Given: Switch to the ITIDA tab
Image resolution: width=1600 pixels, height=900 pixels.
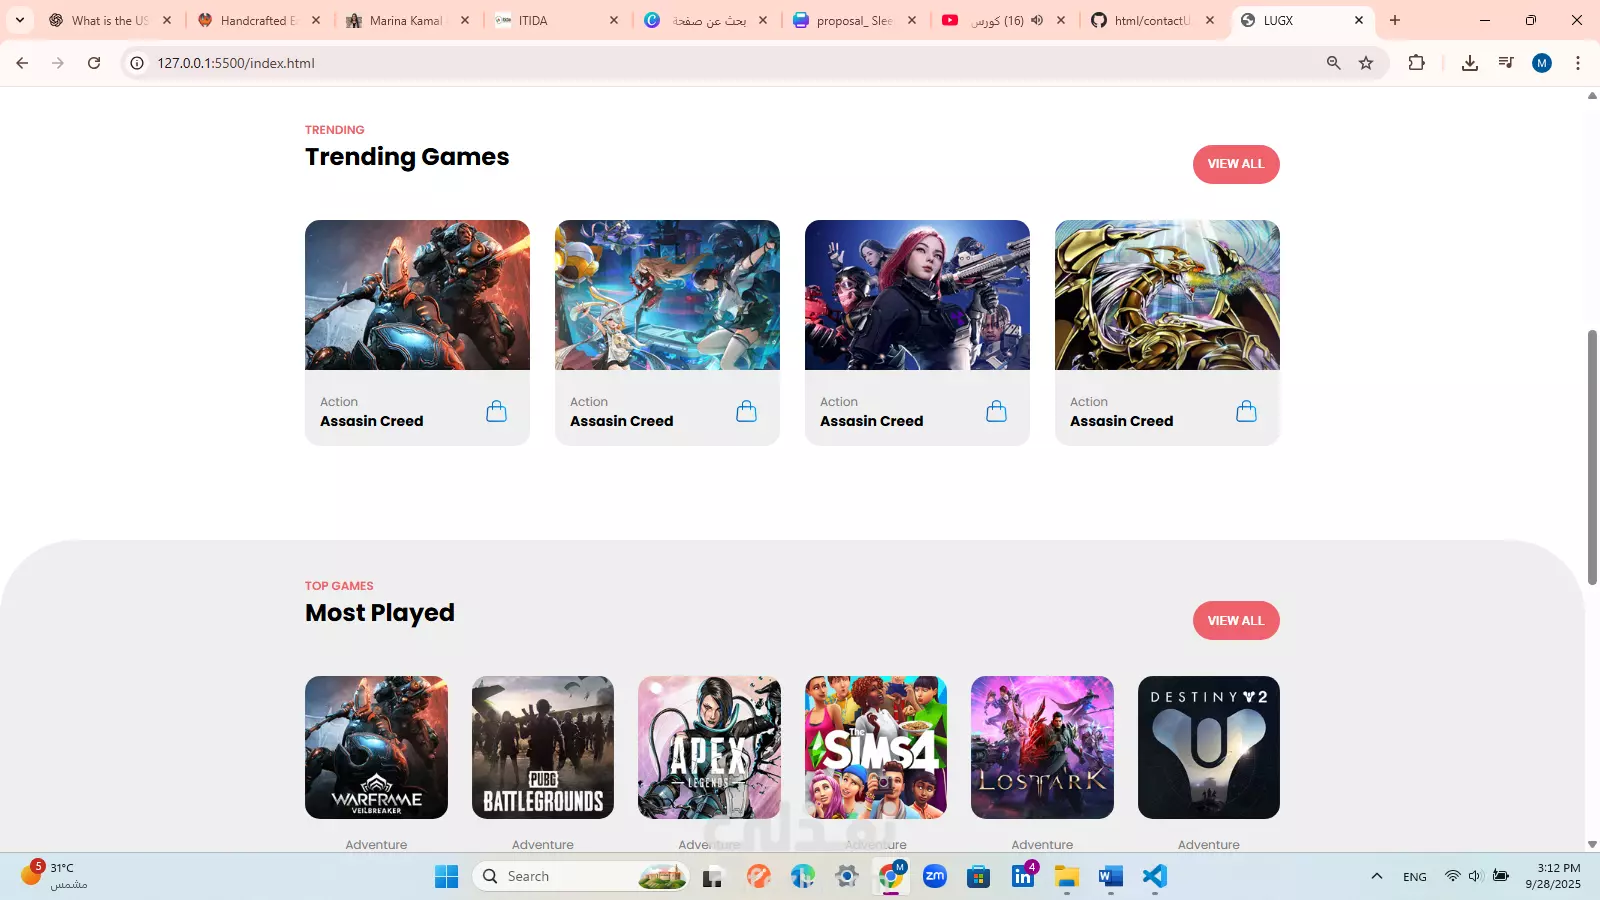Looking at the screenshot, I should click(556, 20).
